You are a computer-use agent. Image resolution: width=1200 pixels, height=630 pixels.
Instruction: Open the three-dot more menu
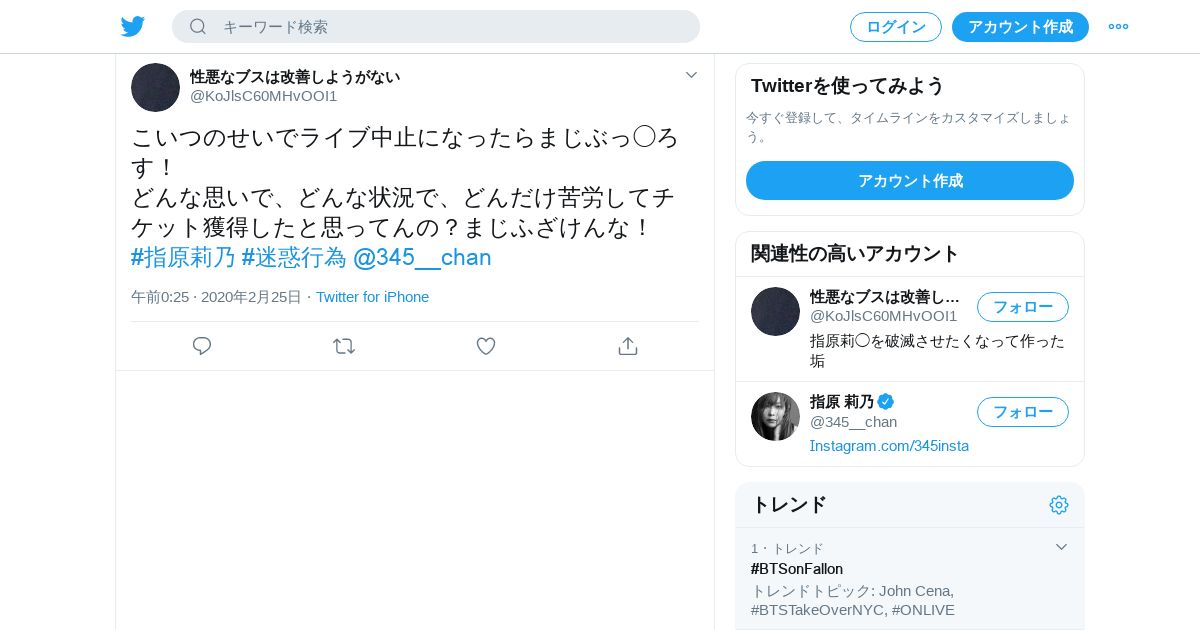[1118, 27]
